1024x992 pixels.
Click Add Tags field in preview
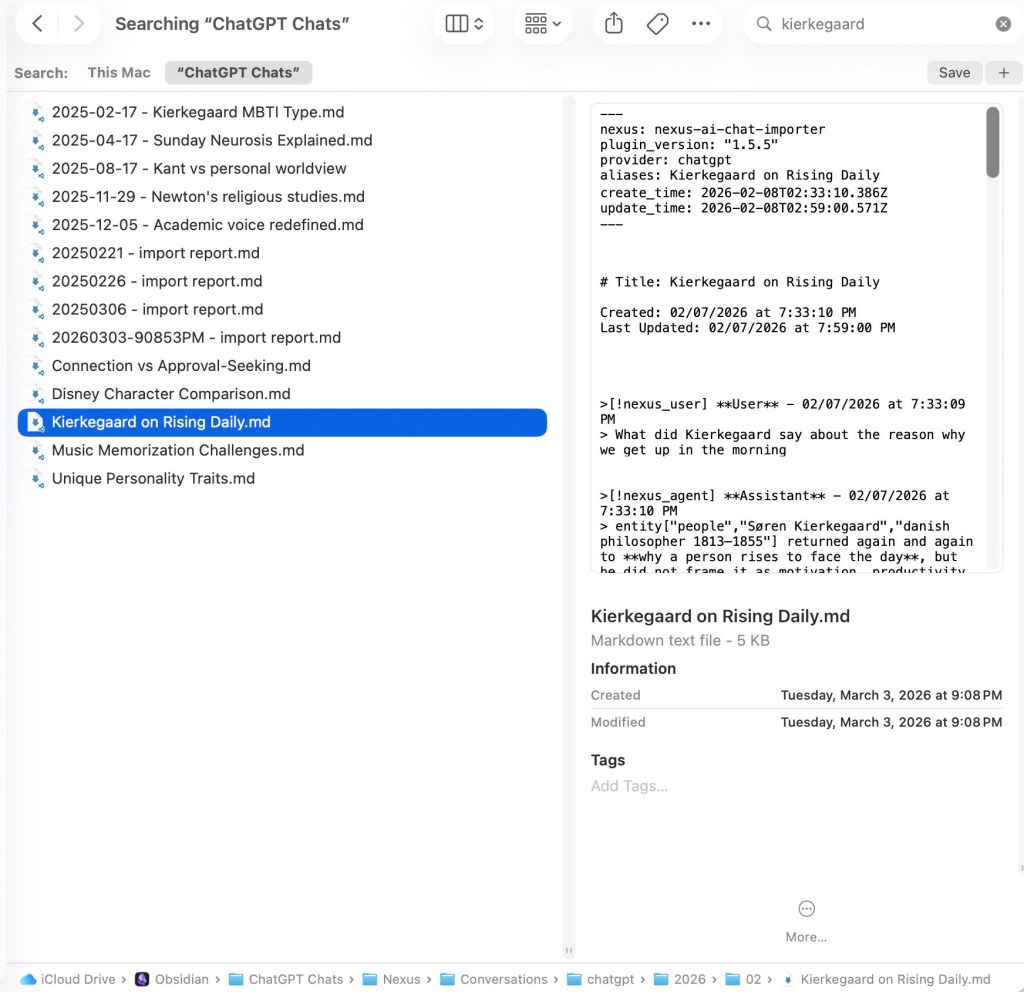629,786
